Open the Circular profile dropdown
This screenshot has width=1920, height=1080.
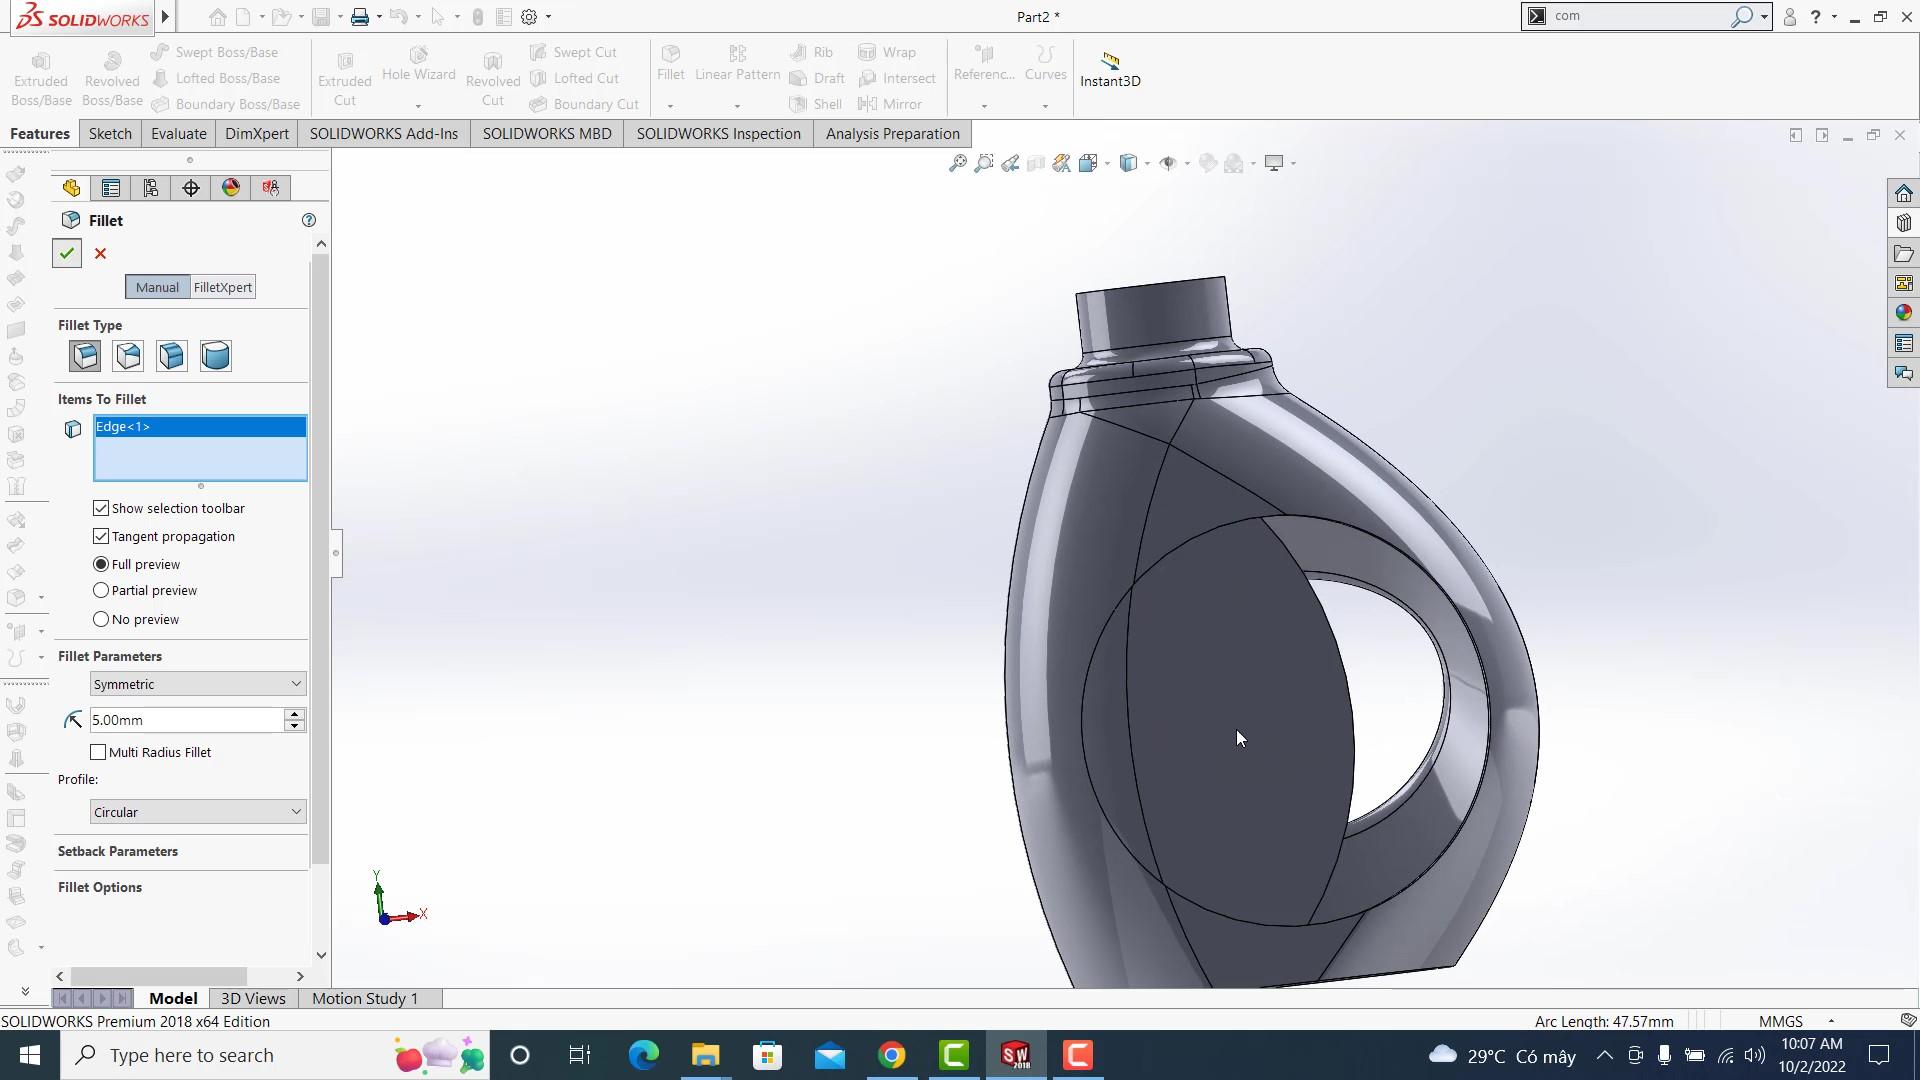tap(197, 812)
